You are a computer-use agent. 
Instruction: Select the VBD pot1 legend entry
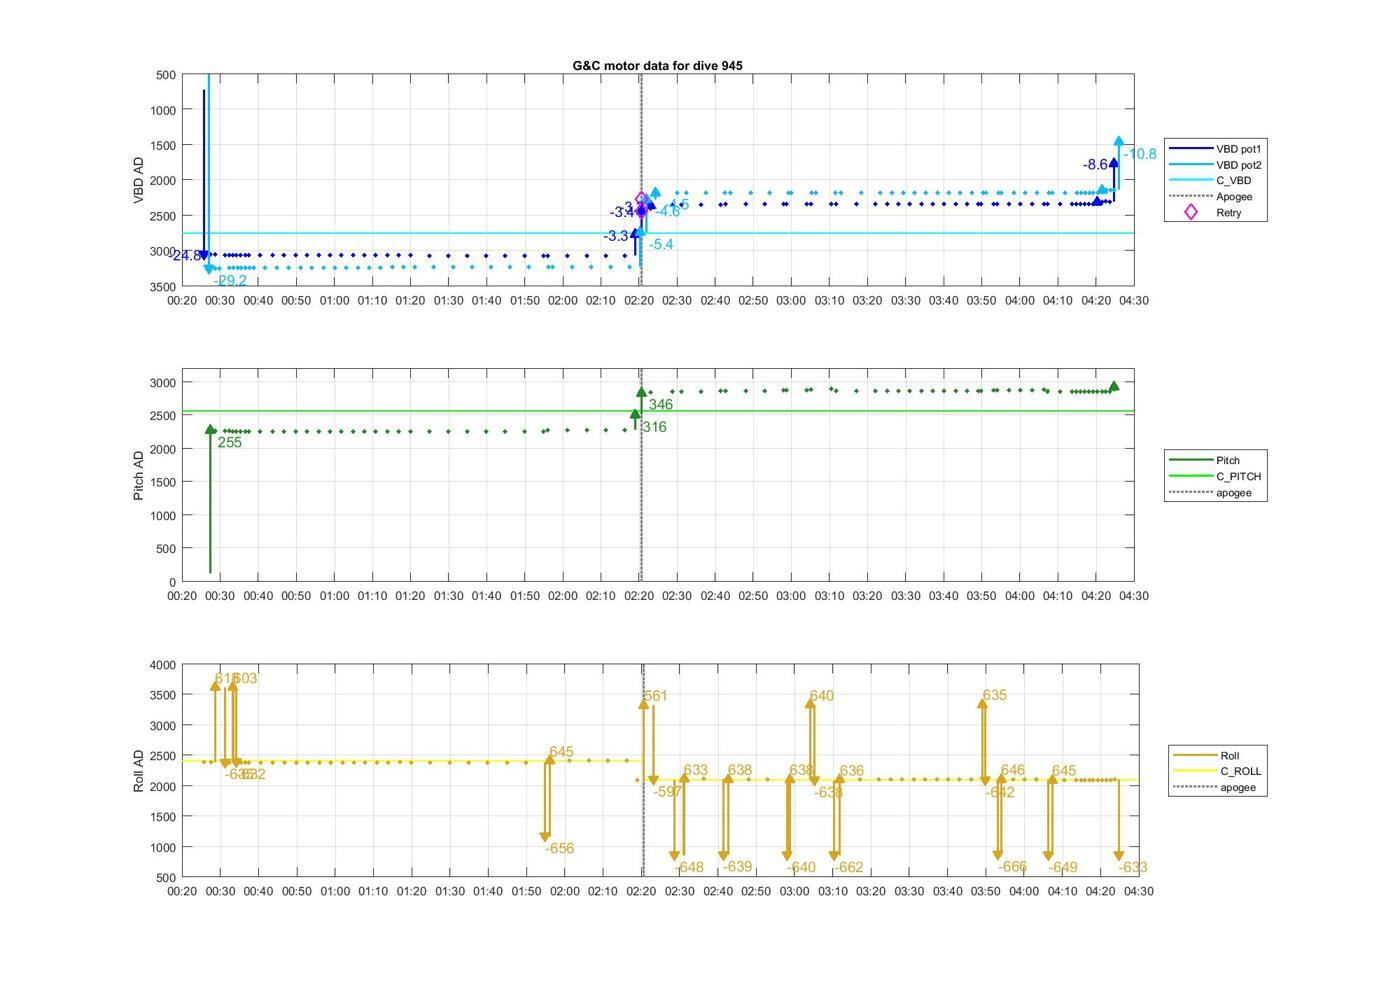pos(1216,149)
